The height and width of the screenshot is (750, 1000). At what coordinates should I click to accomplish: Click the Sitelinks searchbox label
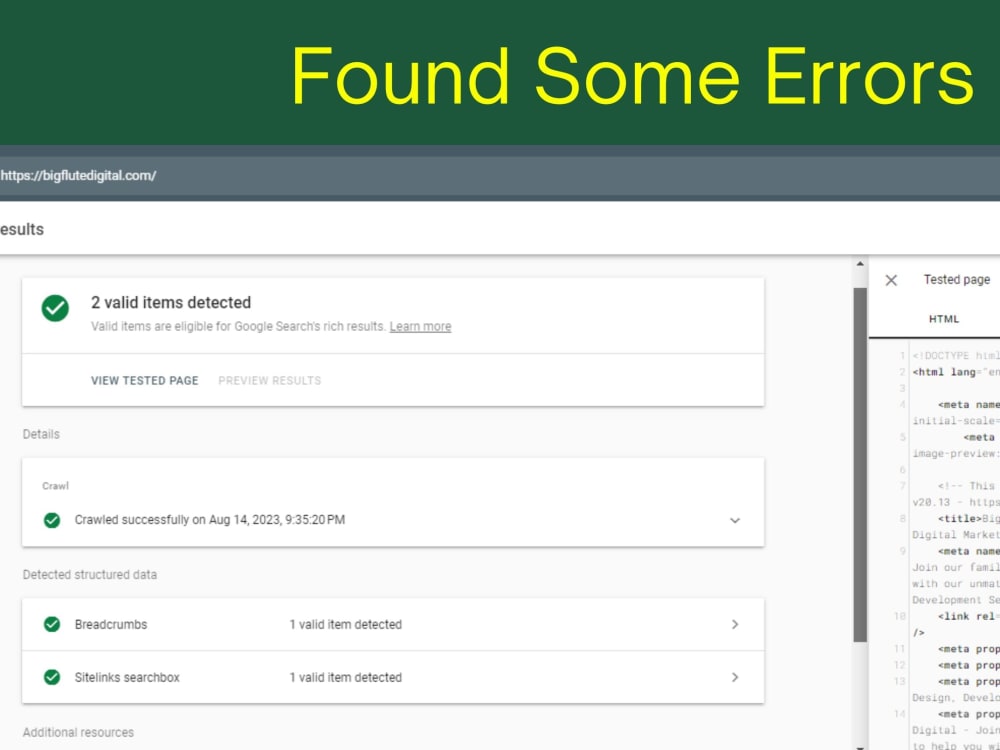[x=127, y=677]
